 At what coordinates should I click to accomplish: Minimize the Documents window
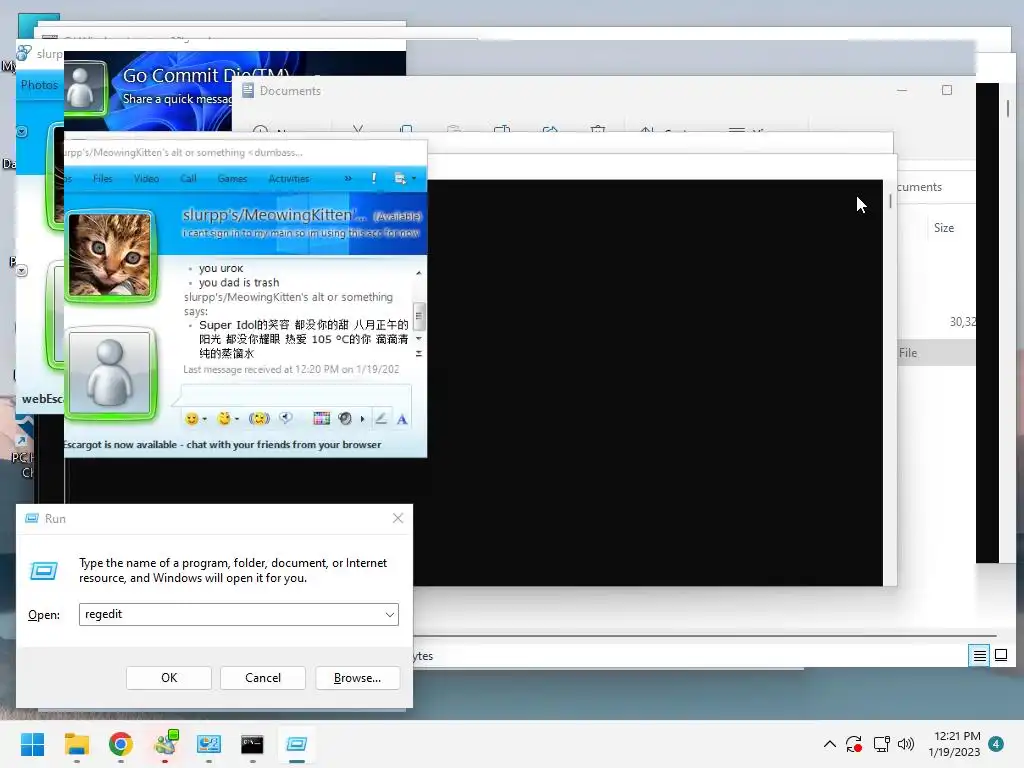[x=902, y=90]
